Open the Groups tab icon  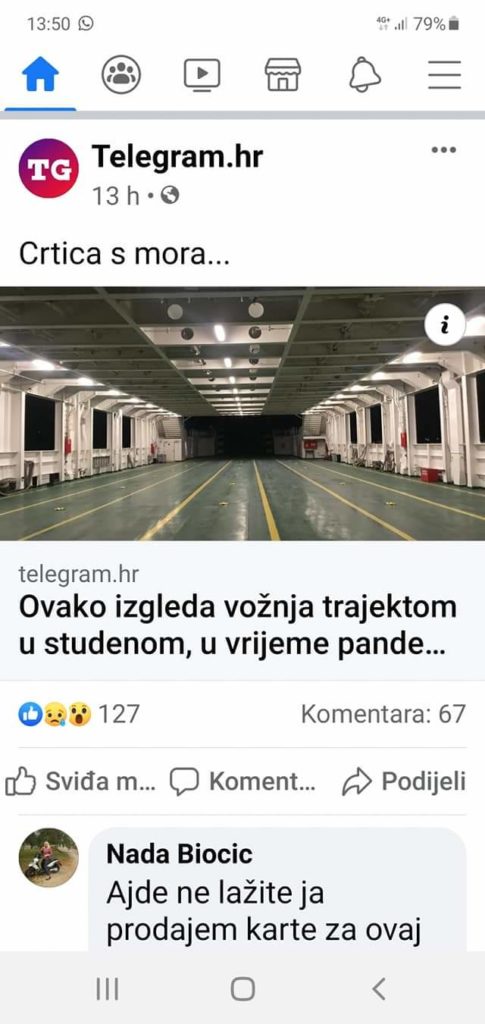pos(121,74)
